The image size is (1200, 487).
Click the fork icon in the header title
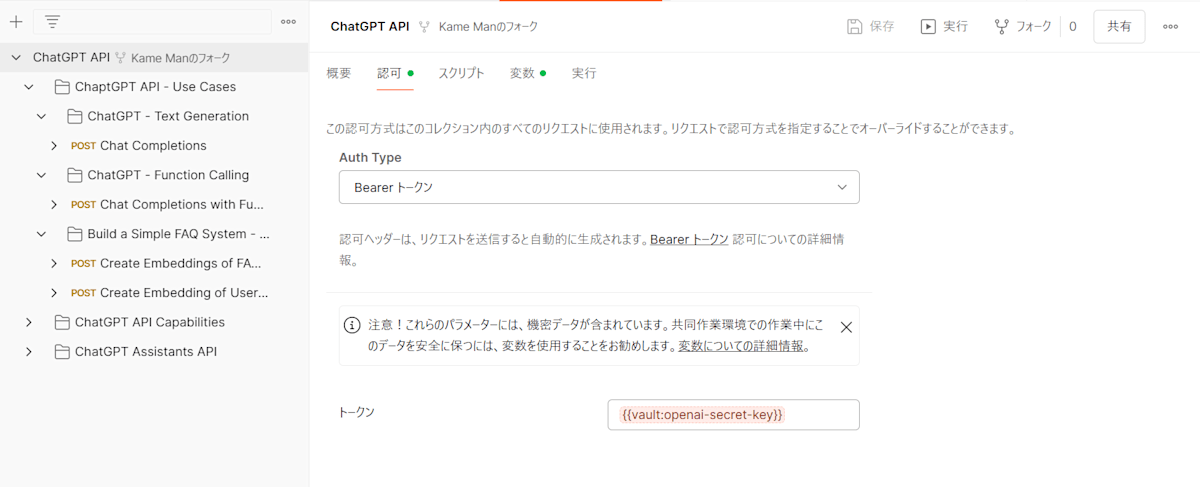tap(425, 27)
